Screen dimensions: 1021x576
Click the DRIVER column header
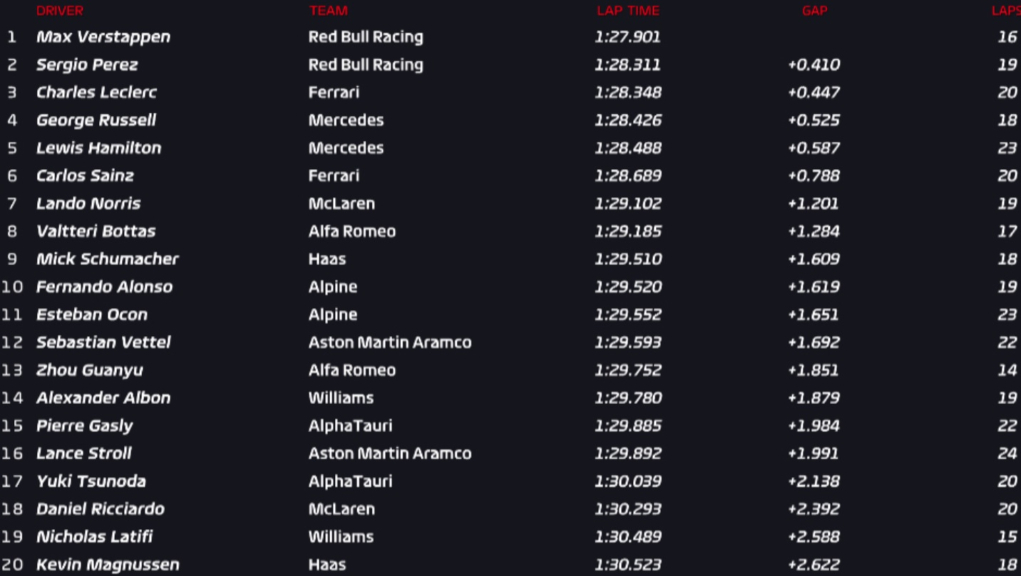(x=60, y=10)
